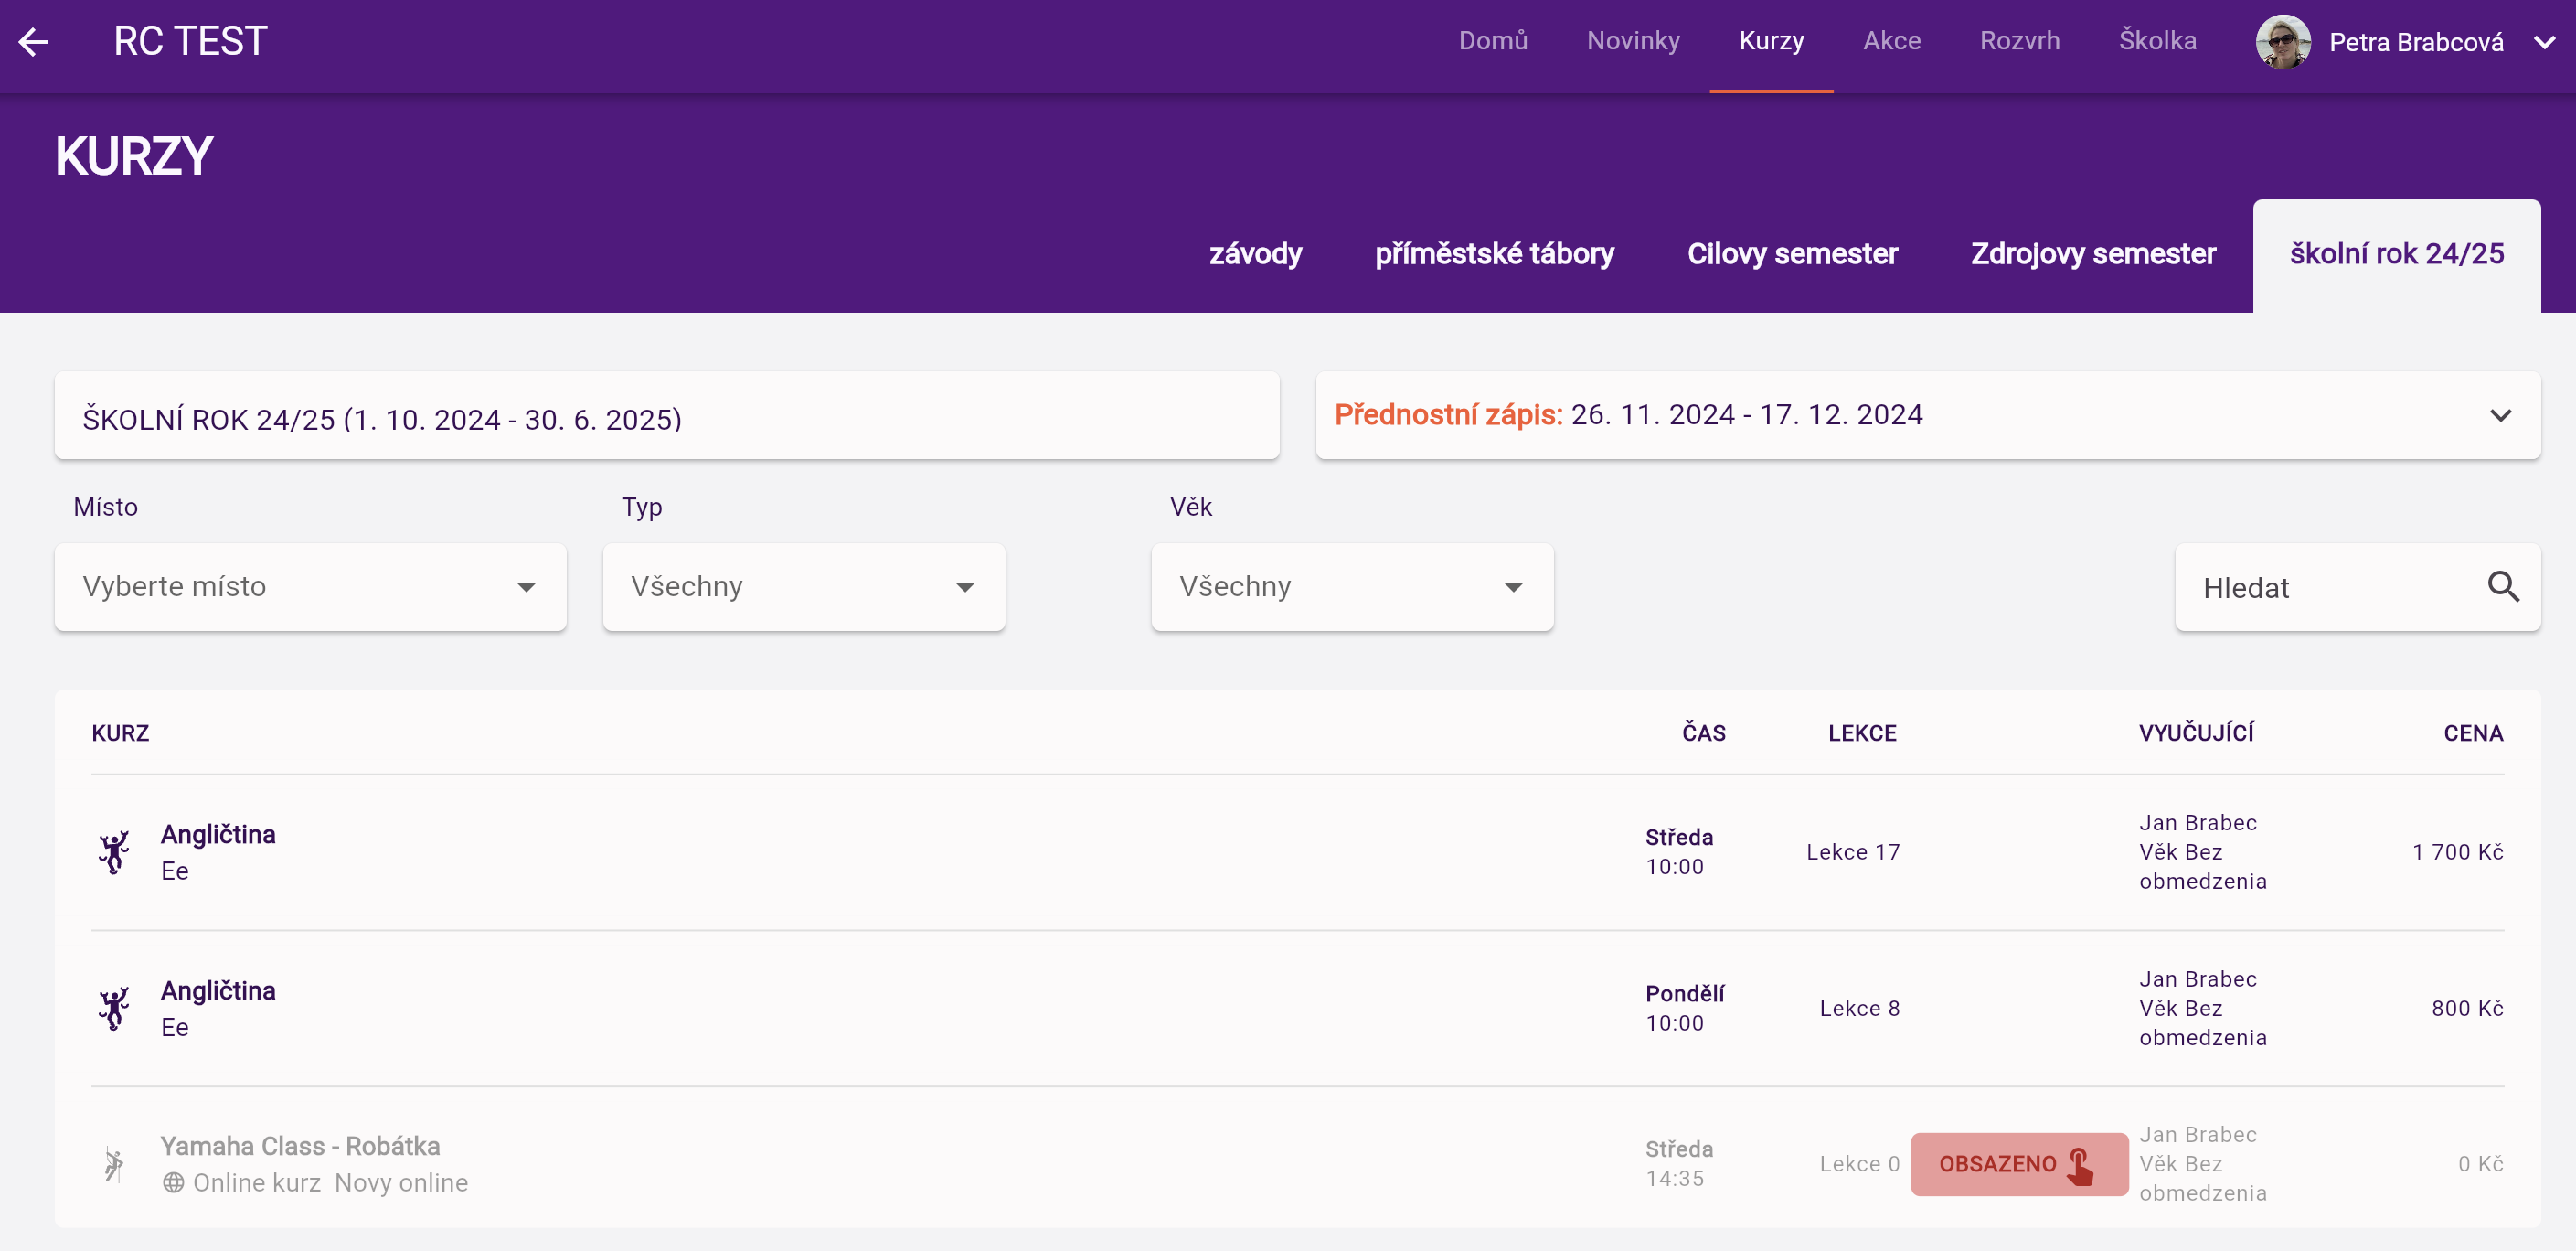Open the Místo dropdown
Screen dimensions: 2576x1251
[310, 587]
